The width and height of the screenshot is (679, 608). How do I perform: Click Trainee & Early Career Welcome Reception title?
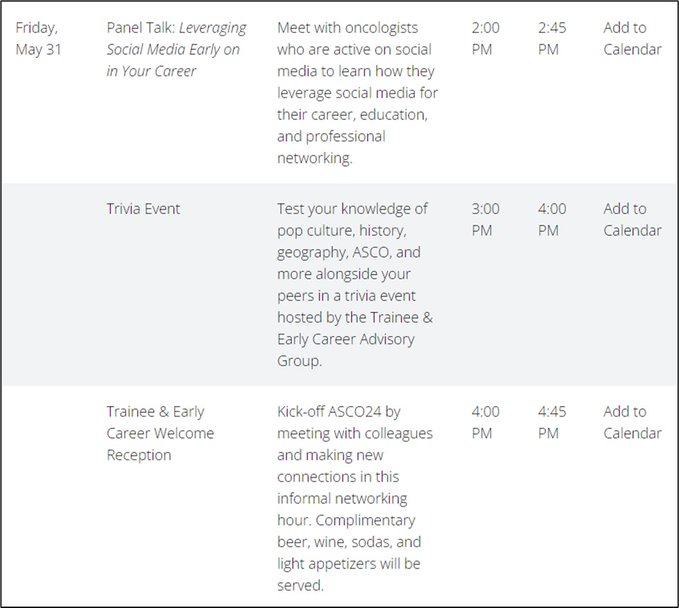[160, 433]
